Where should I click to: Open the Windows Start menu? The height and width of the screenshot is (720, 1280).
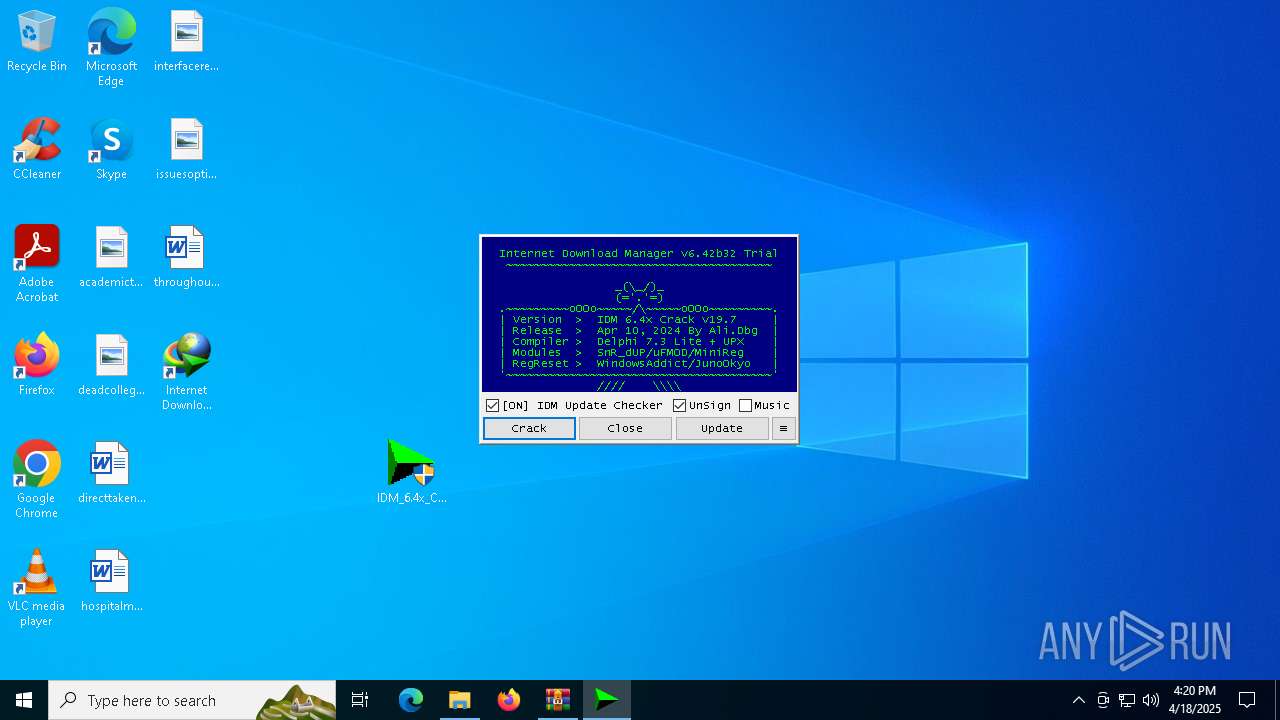coord(24,700)
